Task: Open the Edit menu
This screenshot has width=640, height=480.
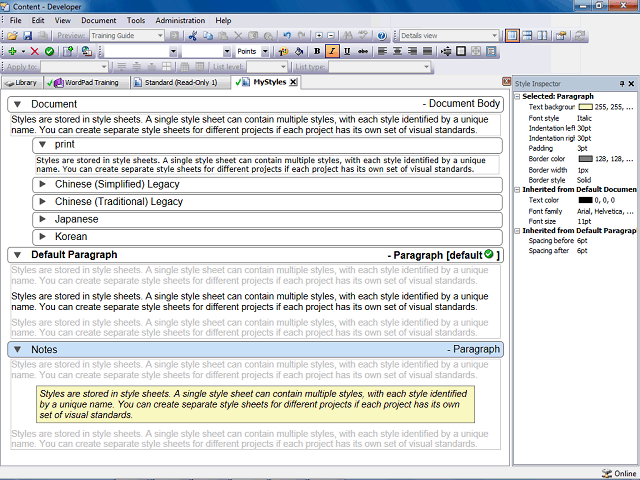Action: 38,20
